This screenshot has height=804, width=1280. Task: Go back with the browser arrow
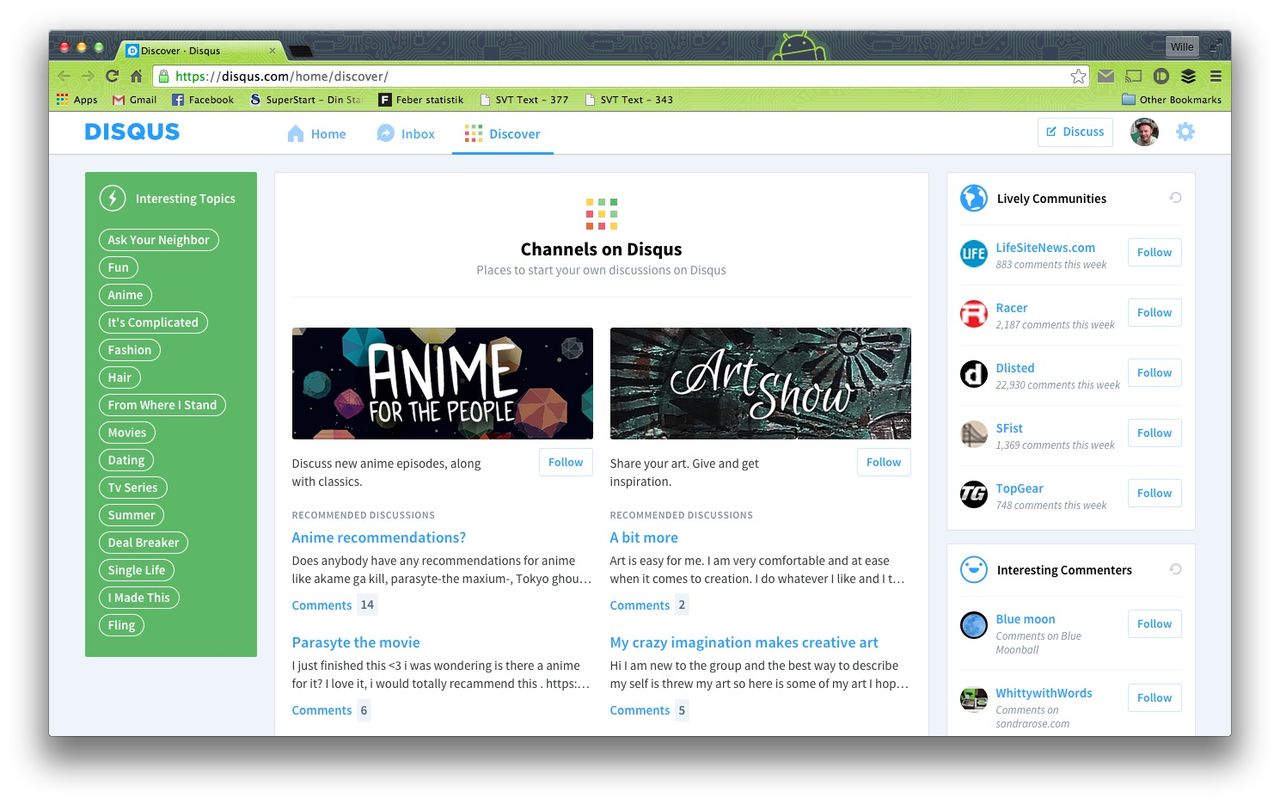pos(64,76)
